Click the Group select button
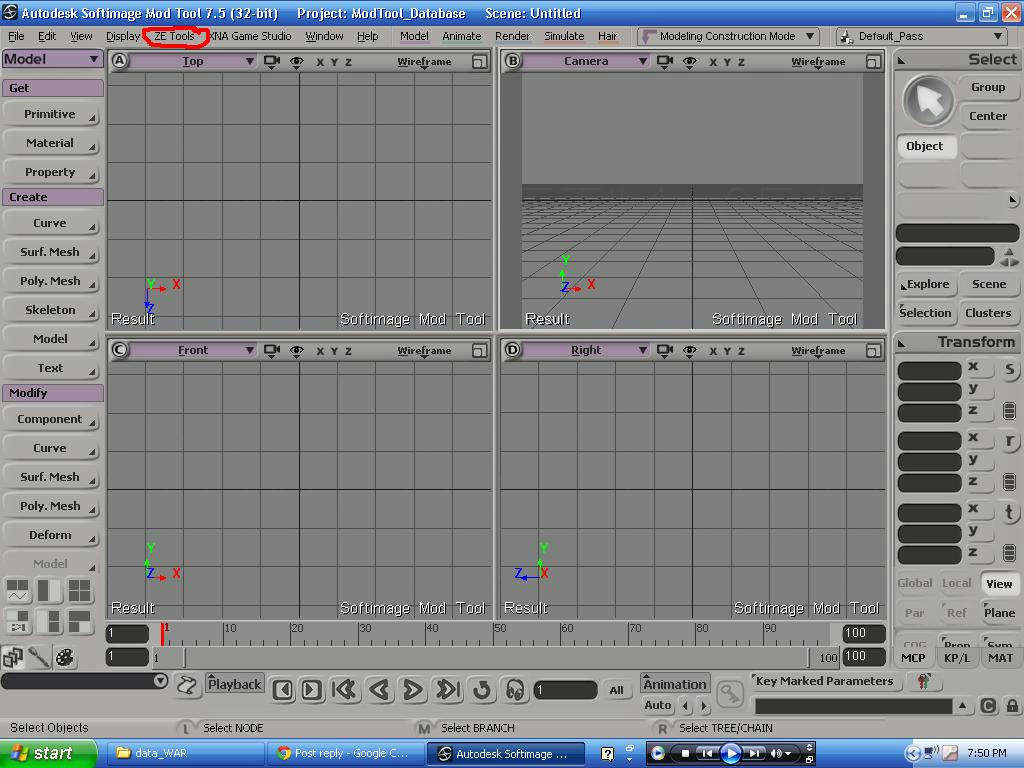 988,88
